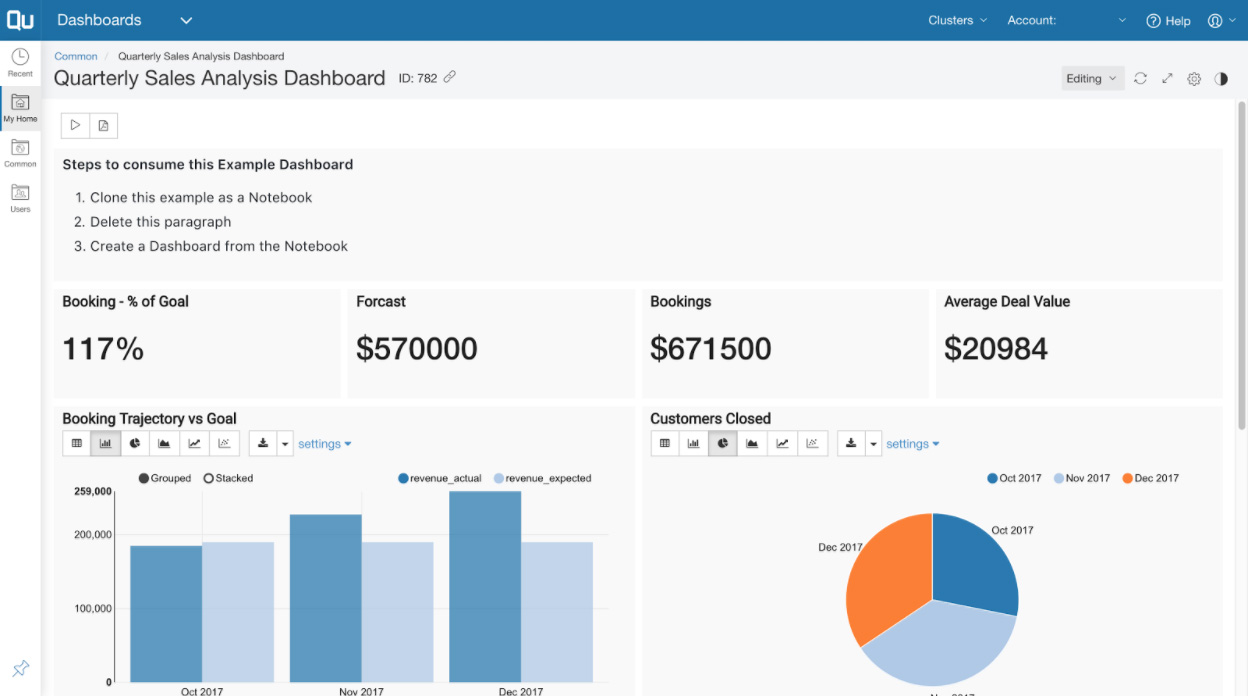1248x696 pixels.
Task: Click the vertical page scrollbar
Action: pos(1242,265)
